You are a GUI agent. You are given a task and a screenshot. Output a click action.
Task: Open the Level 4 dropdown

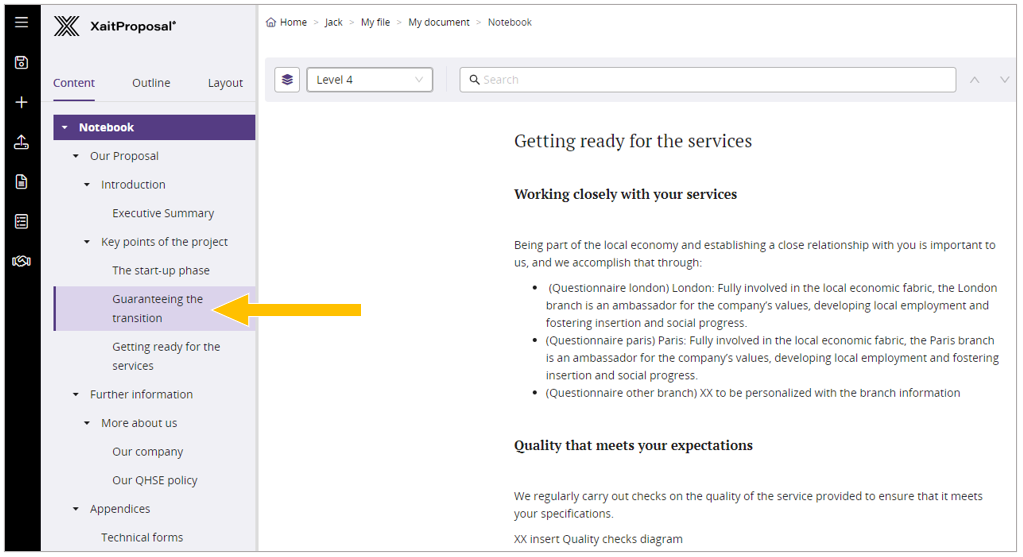tap(370, 80)
